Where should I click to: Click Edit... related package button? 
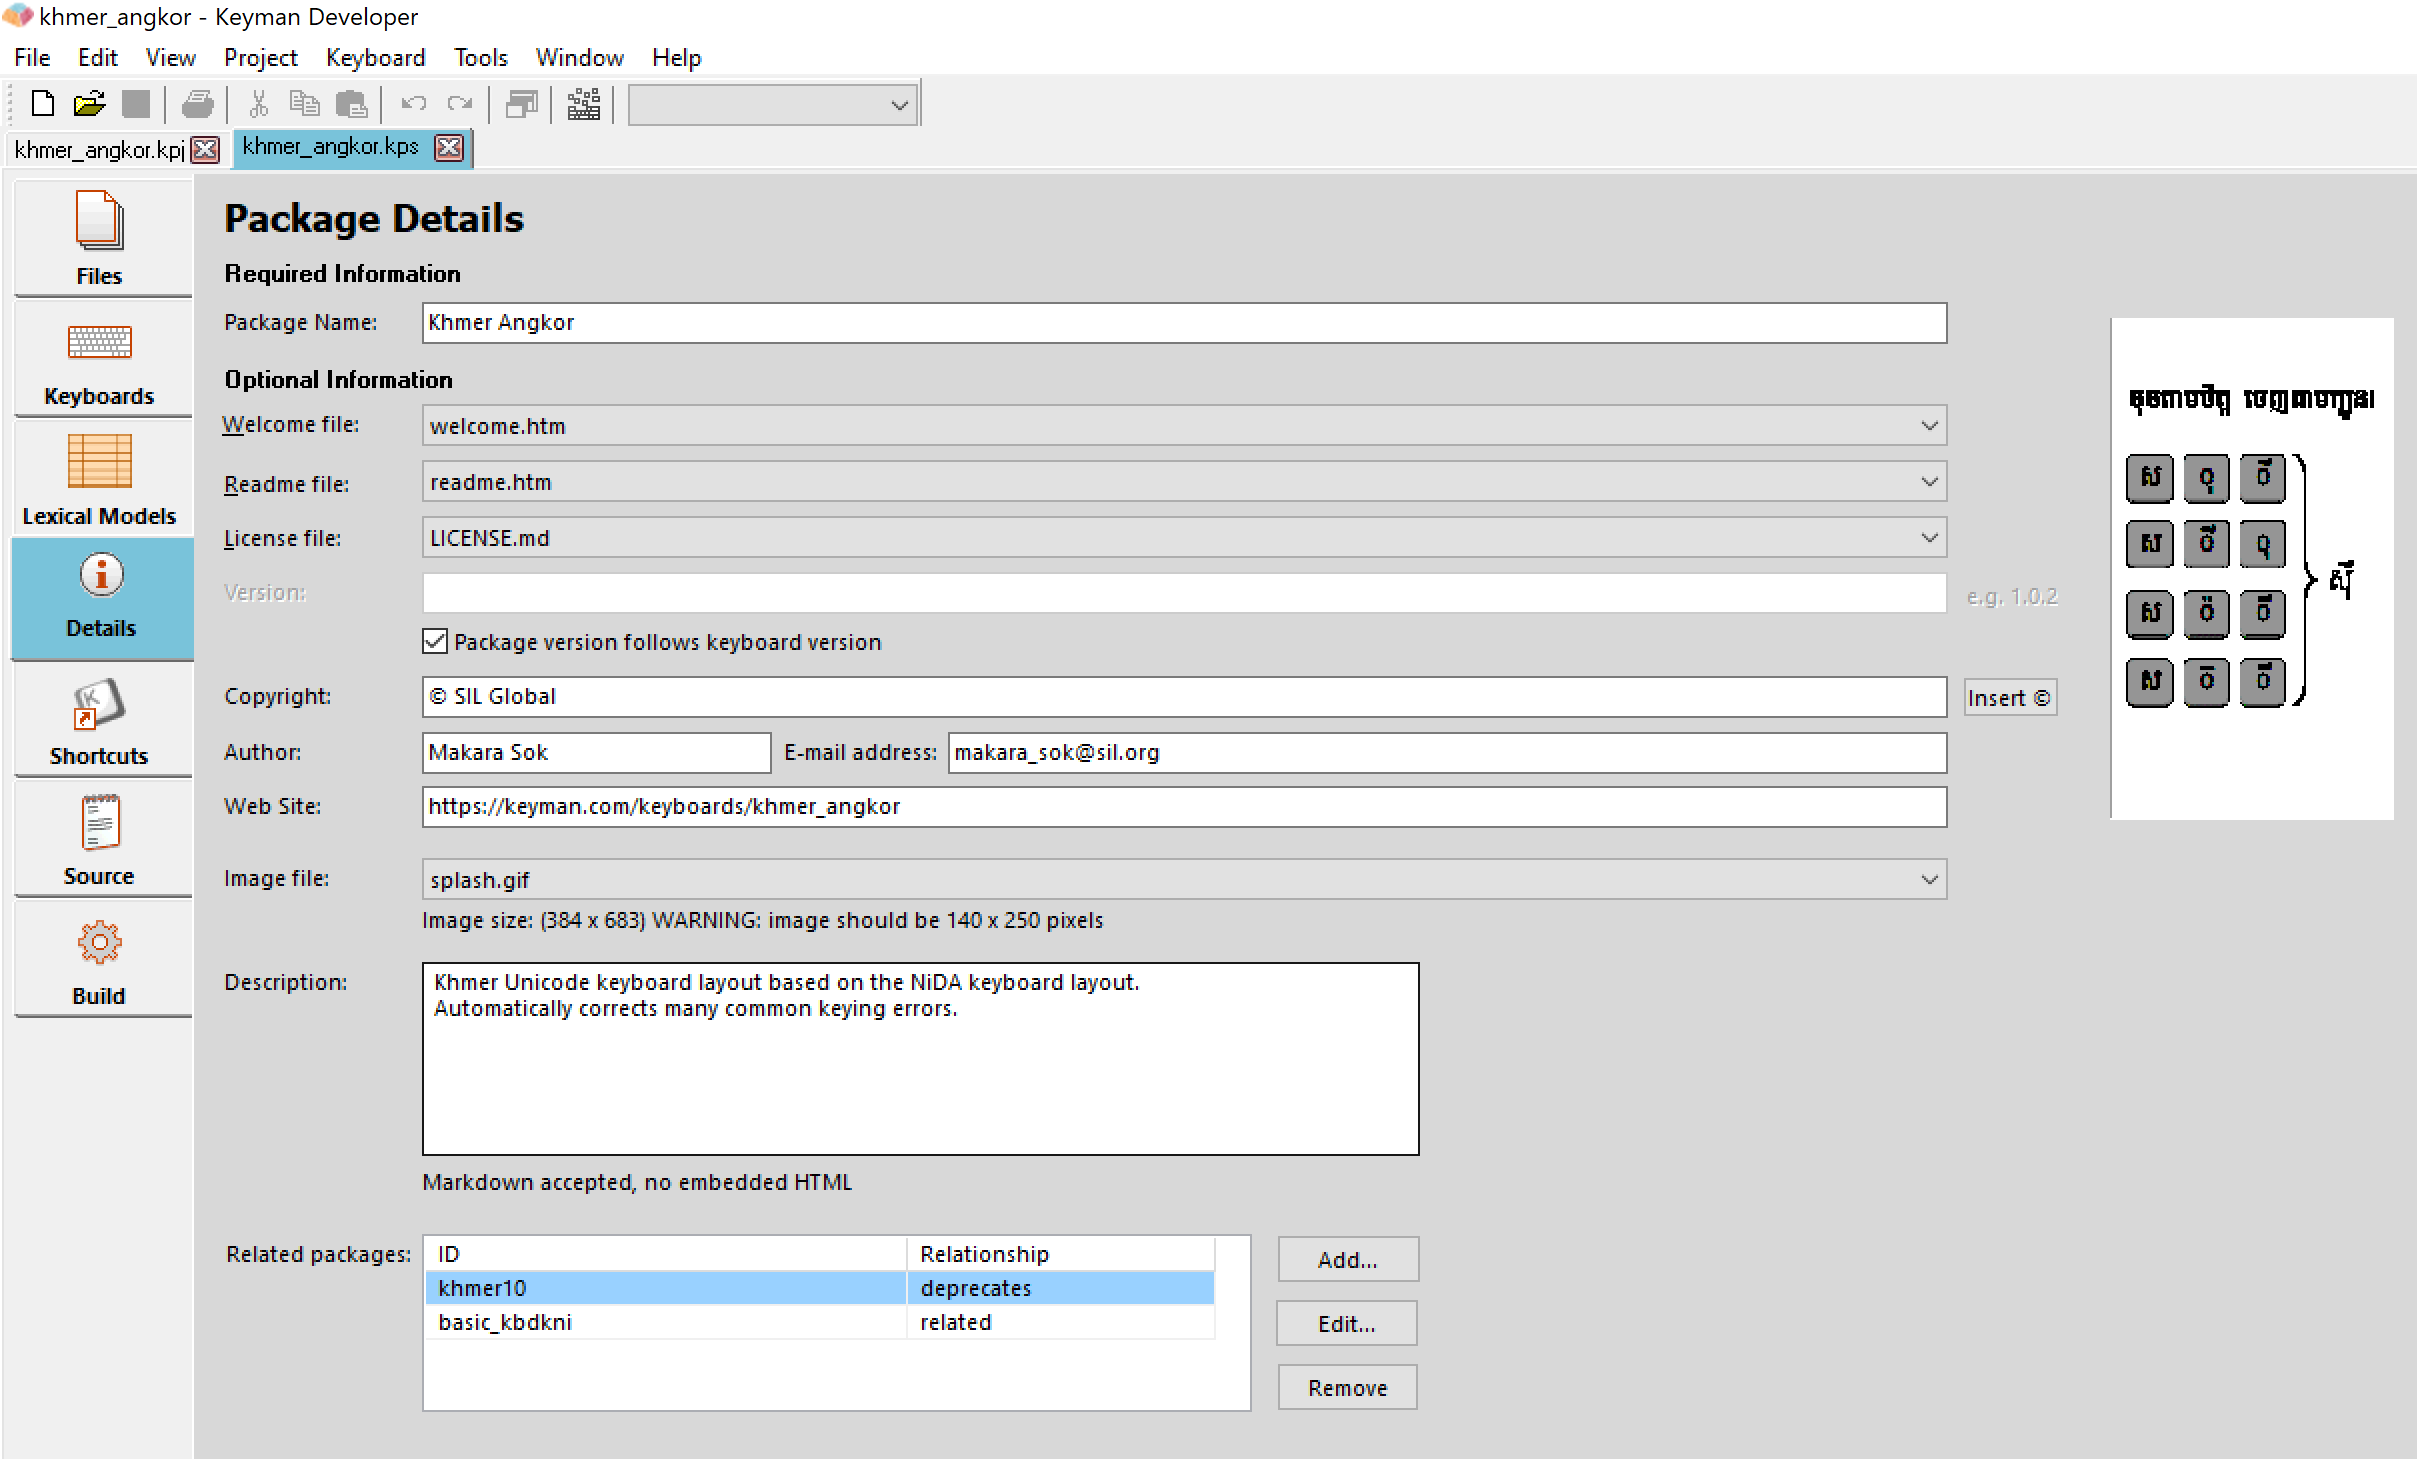[1347, 1324]
